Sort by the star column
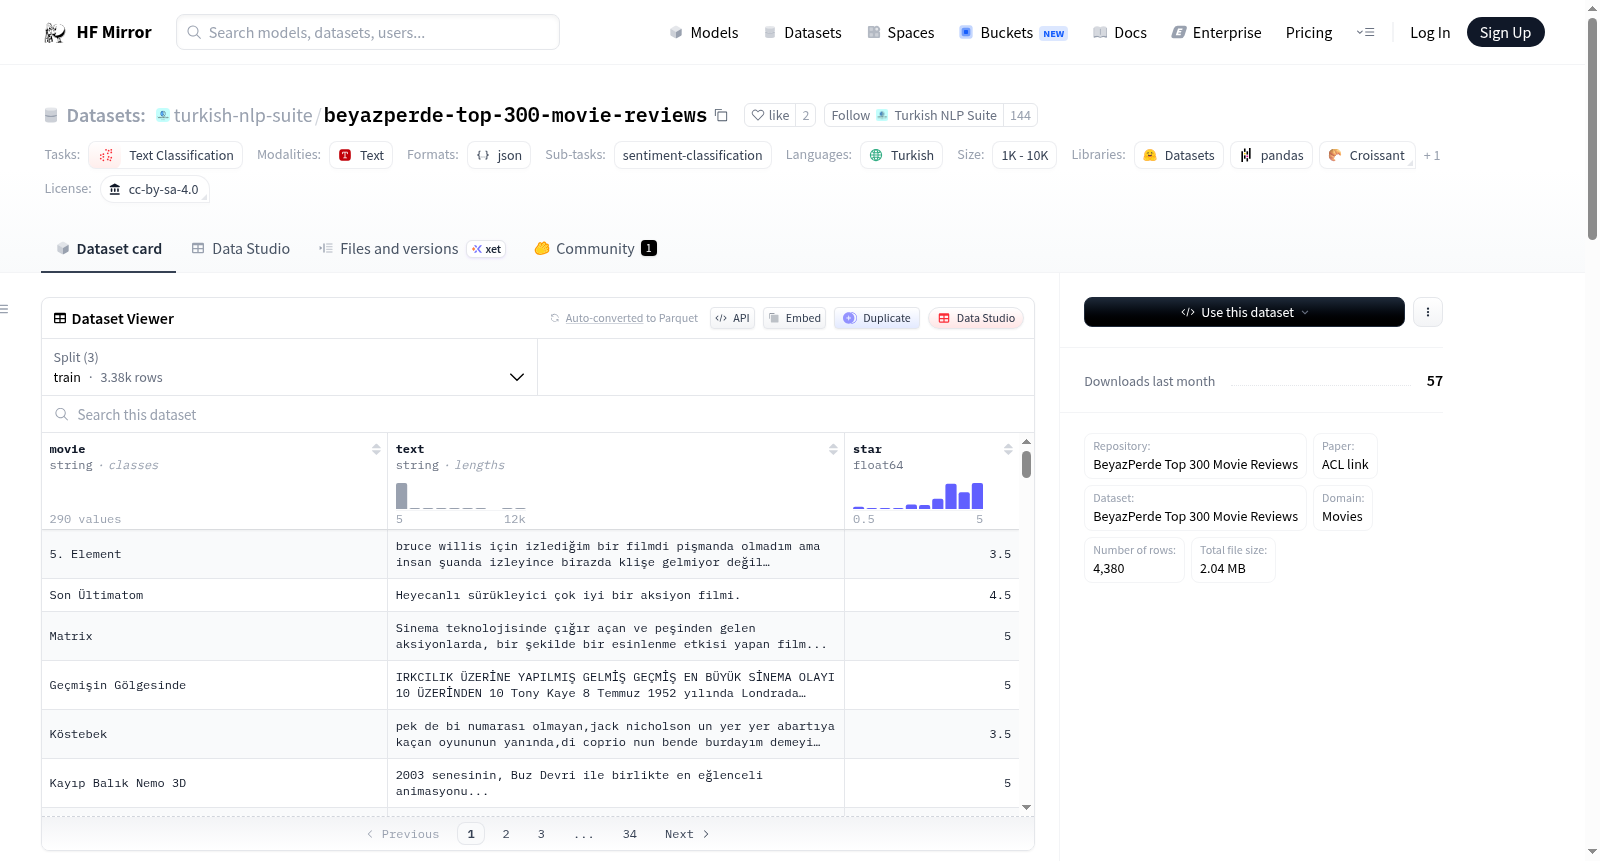Viewport: 1600px width, 861px height. 1008,449
